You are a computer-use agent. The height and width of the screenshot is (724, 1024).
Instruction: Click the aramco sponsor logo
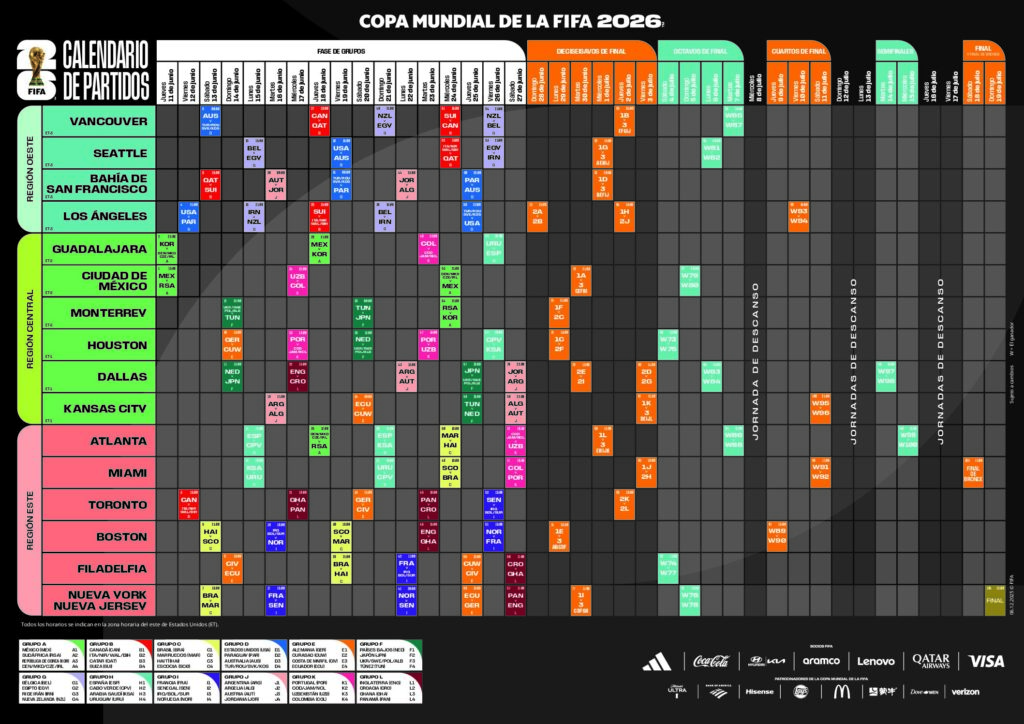(x=819, y=661)
